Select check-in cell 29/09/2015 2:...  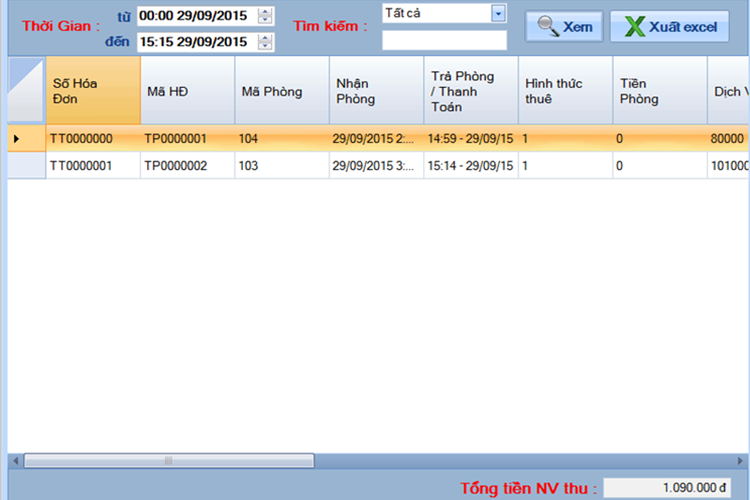coord(376,139)
